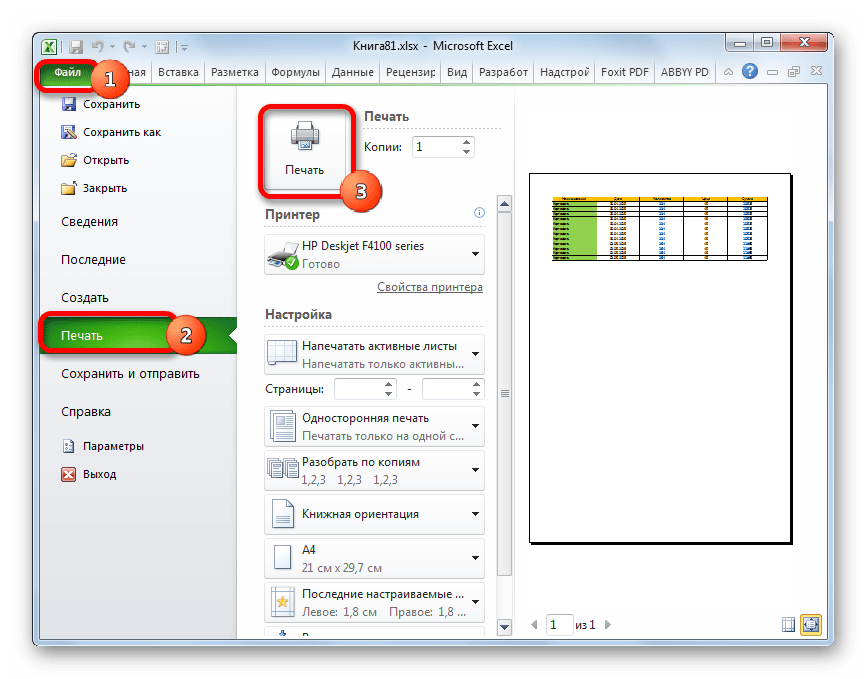Increase Страницы to value up arrow
This screenshot has height=679, width=867.
(x=477, y=384)
